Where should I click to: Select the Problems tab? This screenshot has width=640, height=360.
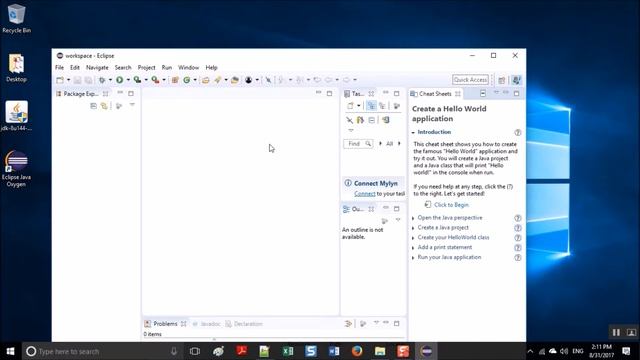165,324
